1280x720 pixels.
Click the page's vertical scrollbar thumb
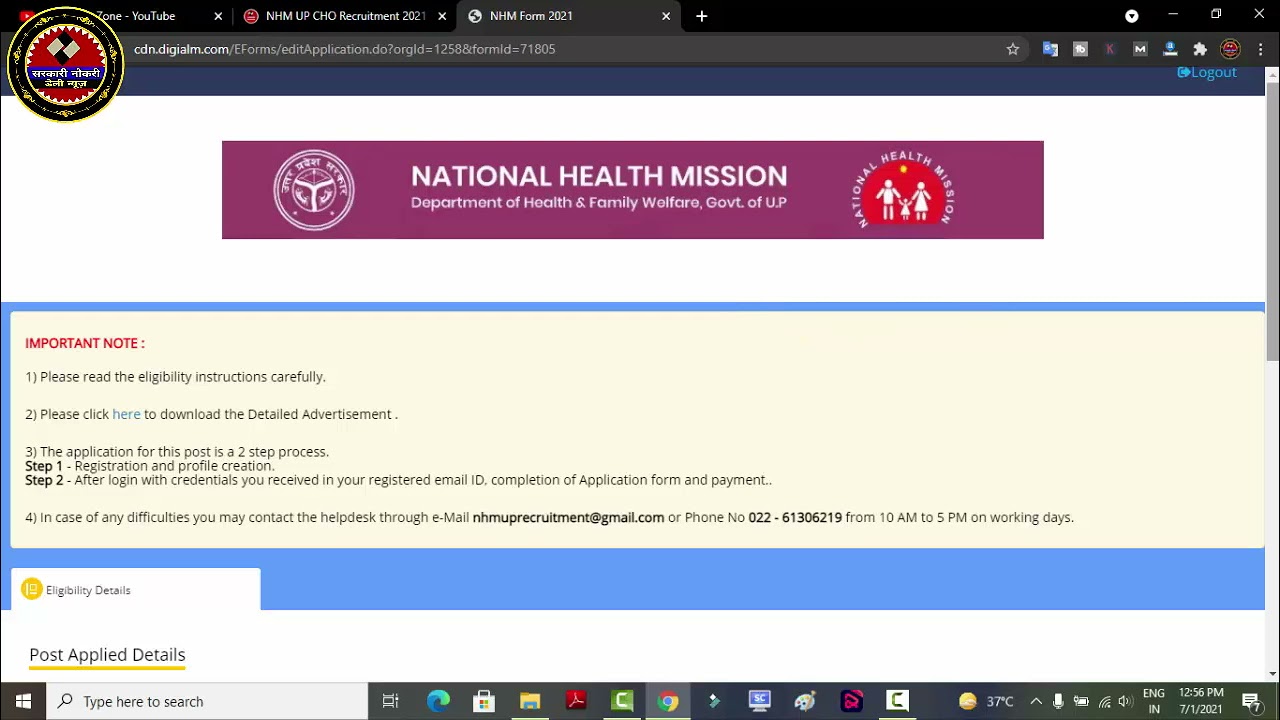pyautogui.click(x=1272, y=220)
